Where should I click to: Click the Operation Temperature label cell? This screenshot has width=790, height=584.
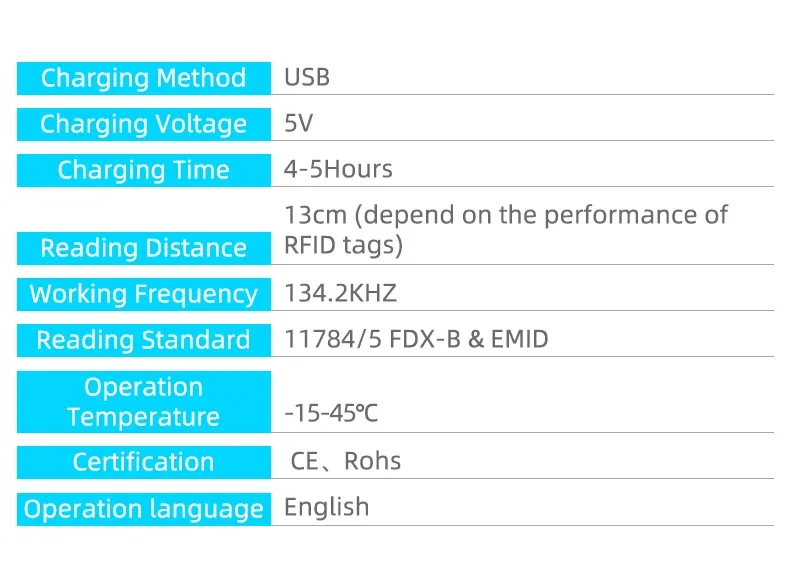(x=143, y=402)
